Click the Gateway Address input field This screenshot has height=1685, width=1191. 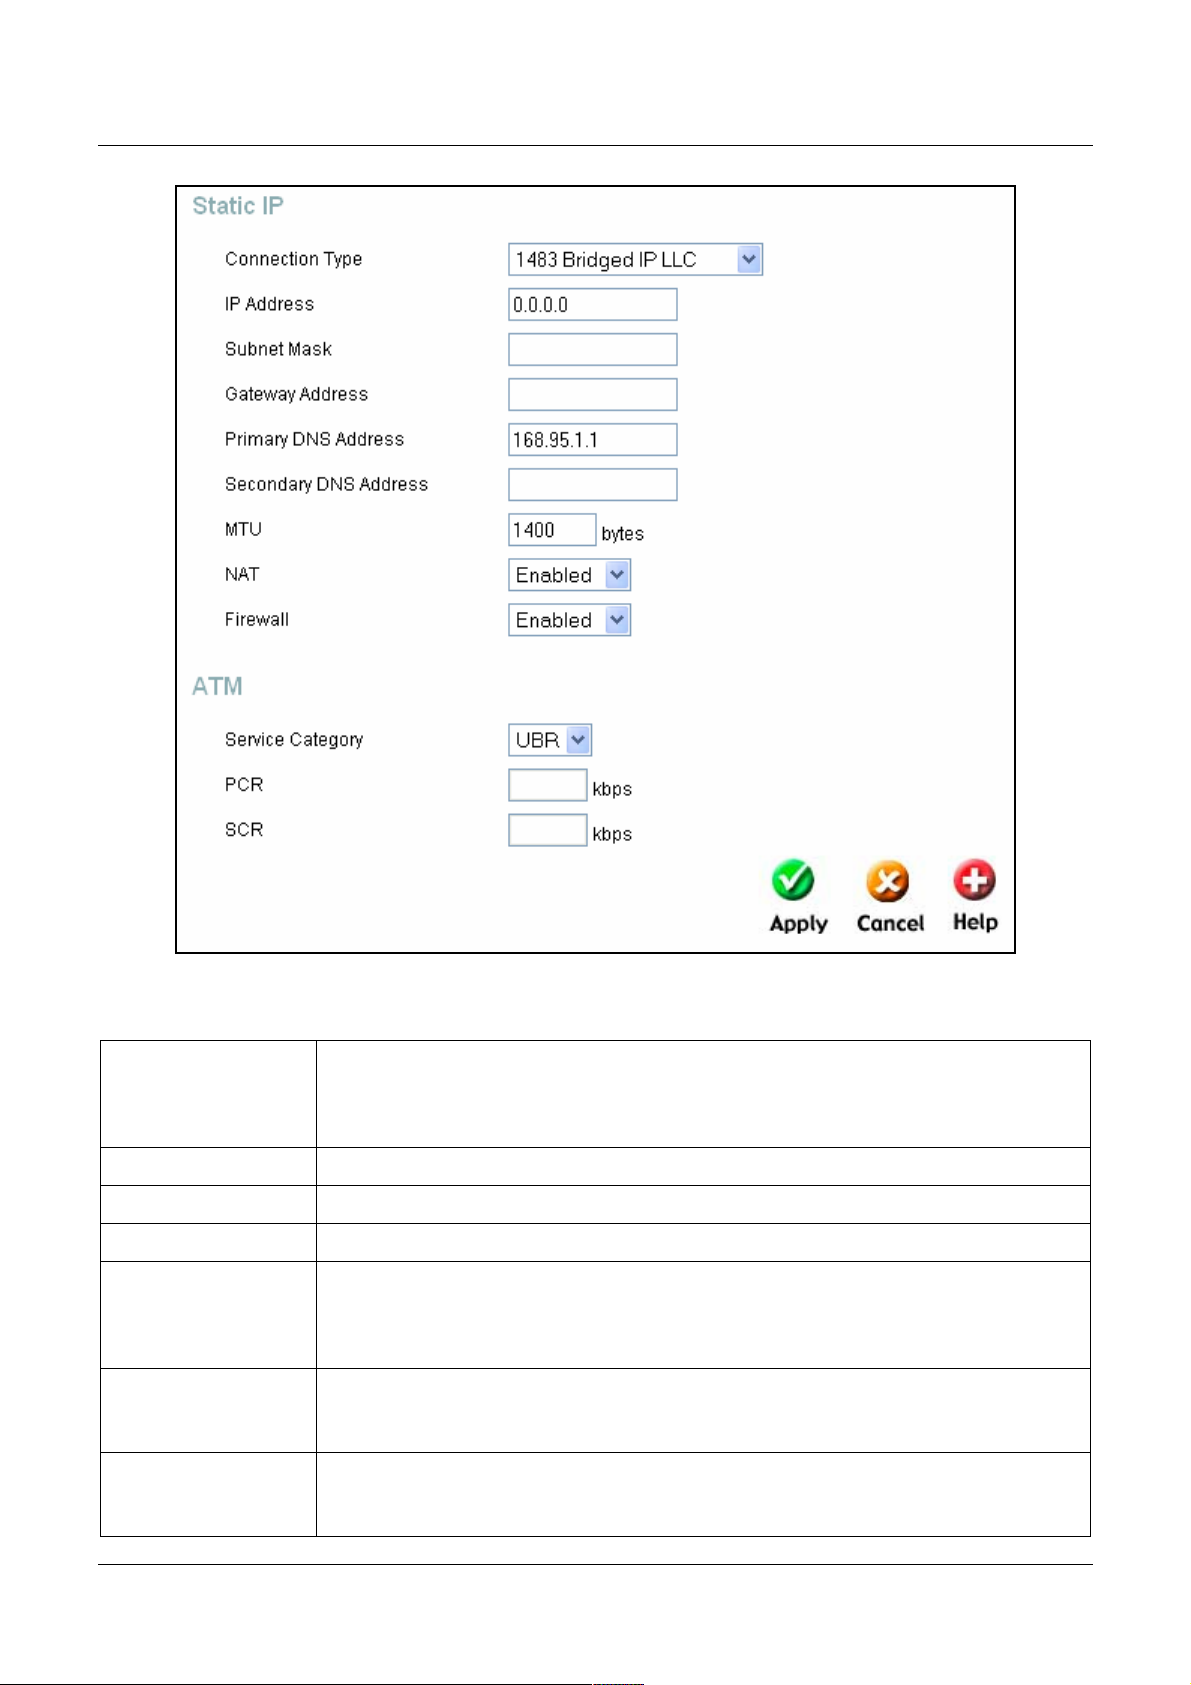pos(593,395)
